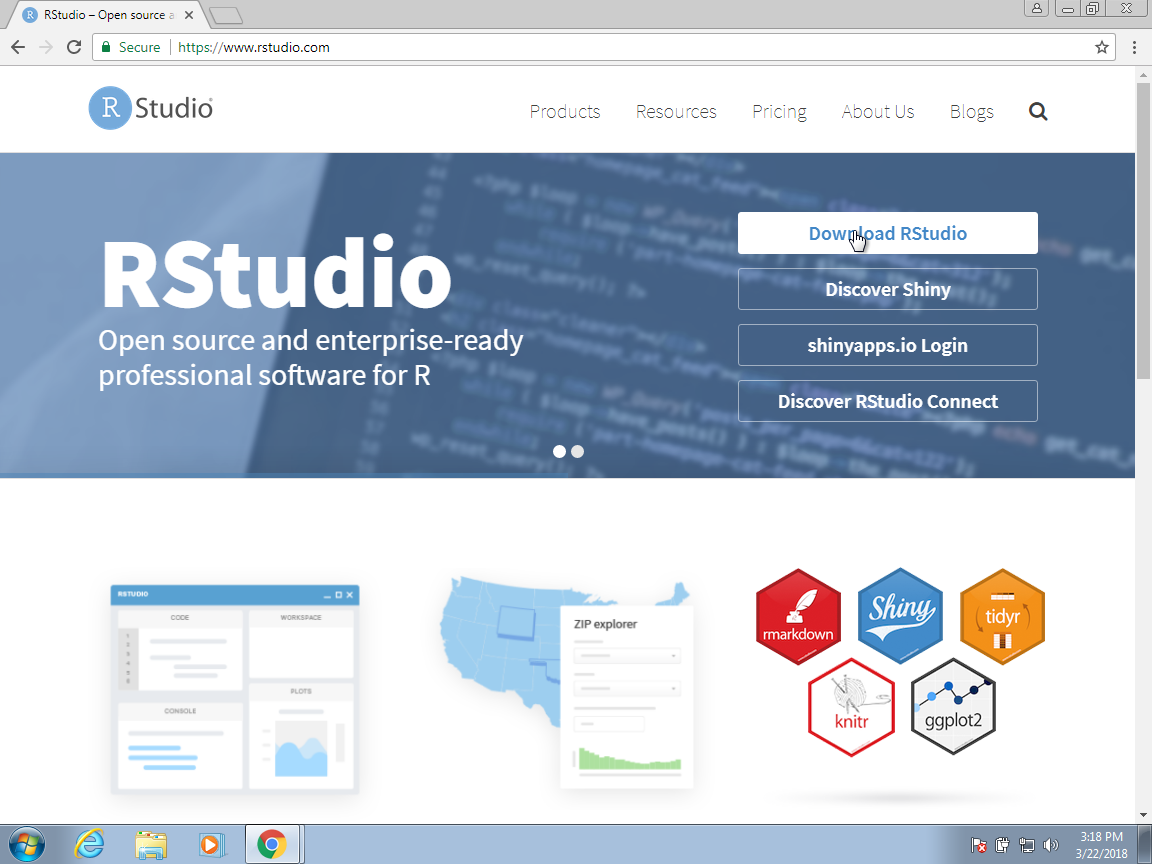
Task: Switch to the second carousel slide dot
Action: pyautogui.click(x=578, y=451)
